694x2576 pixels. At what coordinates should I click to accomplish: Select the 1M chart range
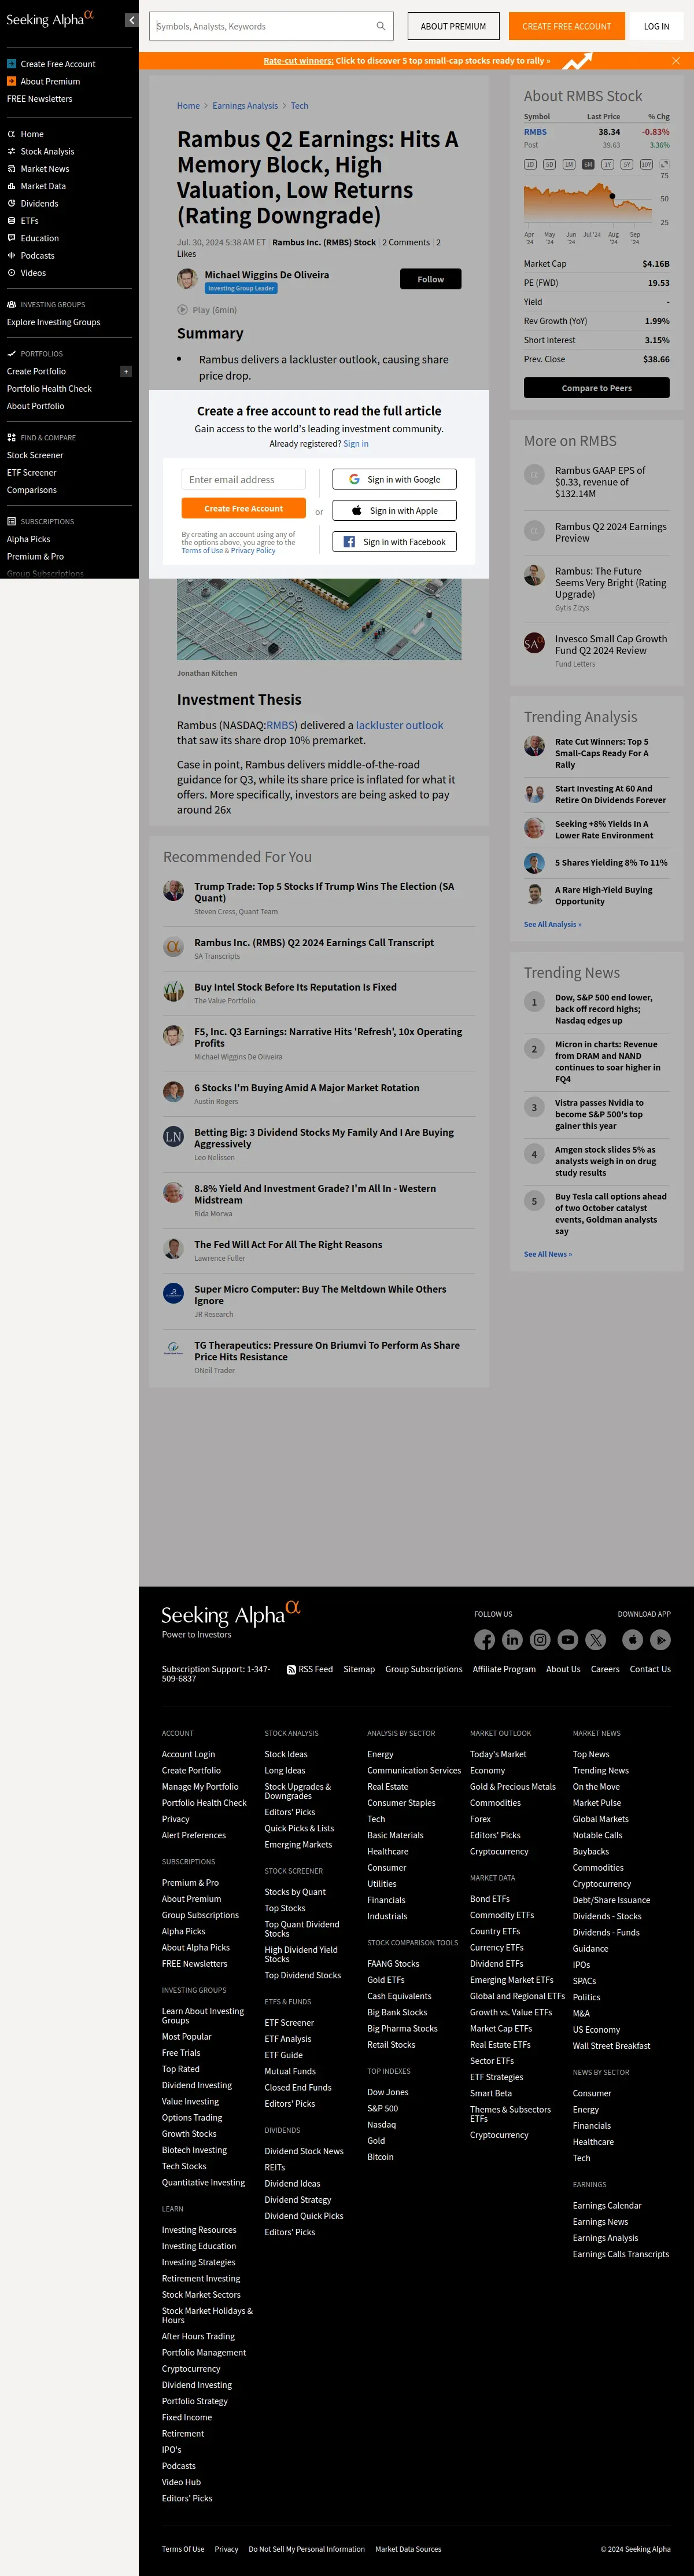pyautogui.click(x=568, y=164)
